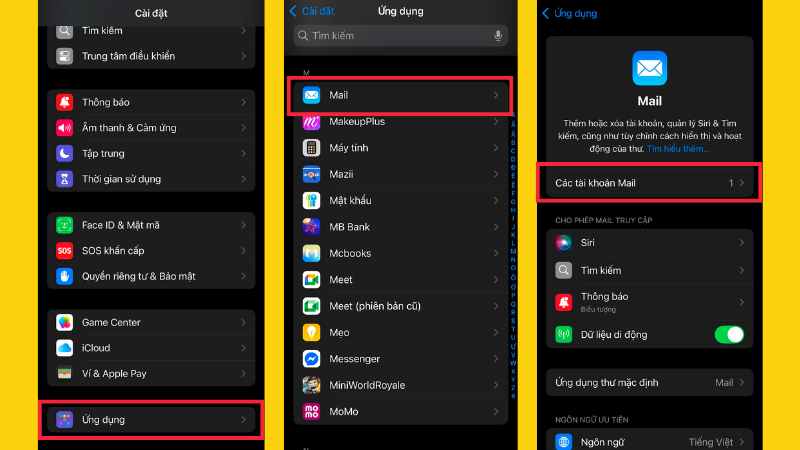Open Ứng dụng in Settings list

click(x=150, y=419)
